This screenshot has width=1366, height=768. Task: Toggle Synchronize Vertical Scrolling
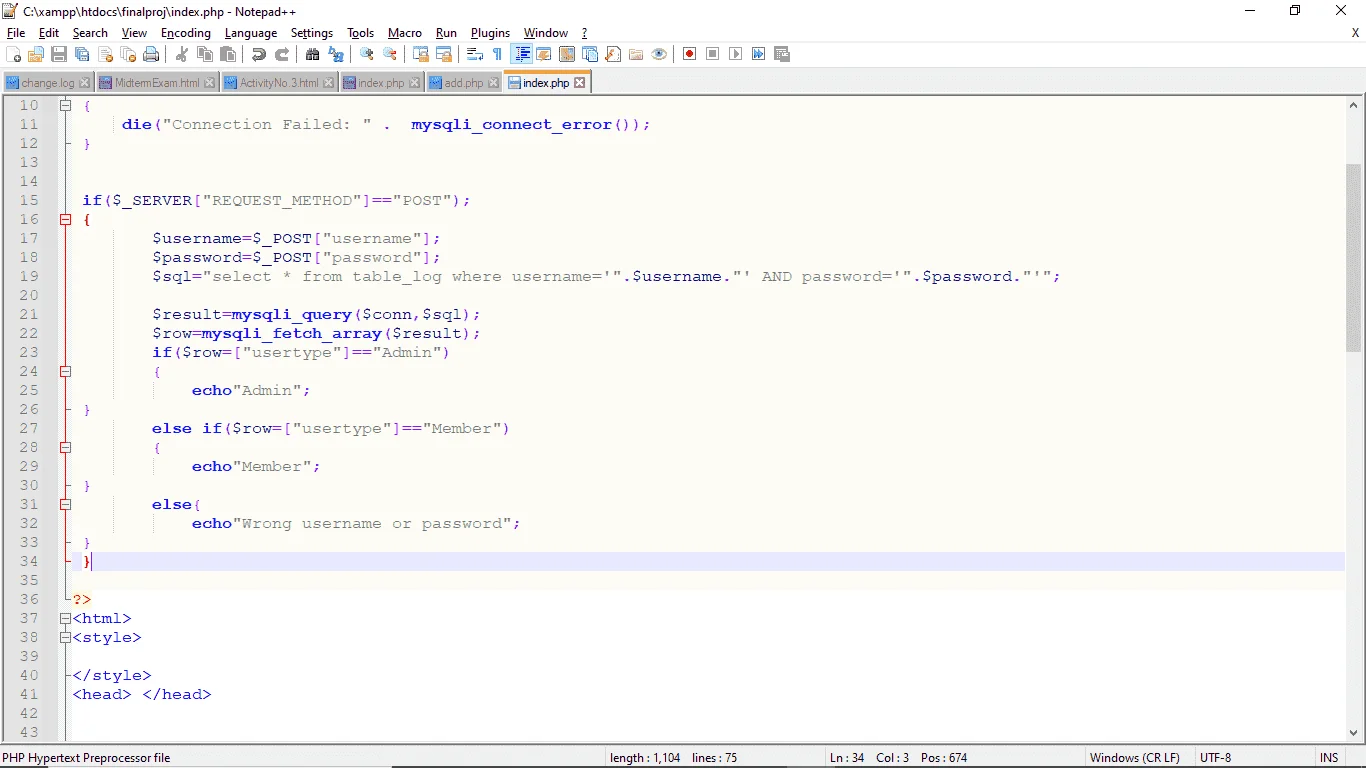pyautogui.click(x=421, y=54)
